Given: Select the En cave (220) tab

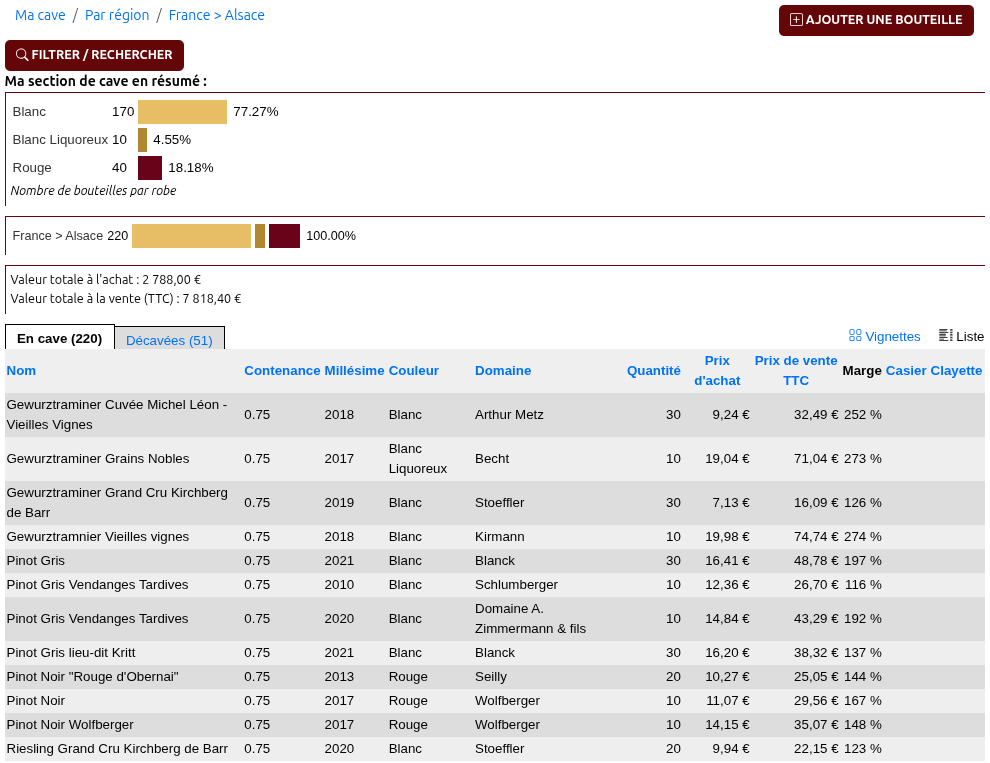Looking at the screenshot, I should pos(59,338).
